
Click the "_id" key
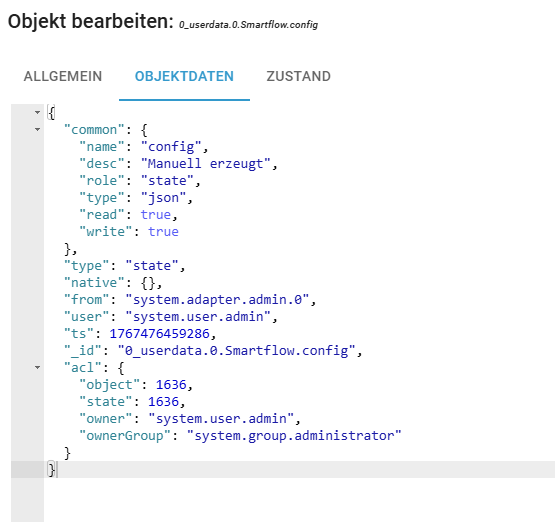tap(83, 350)
